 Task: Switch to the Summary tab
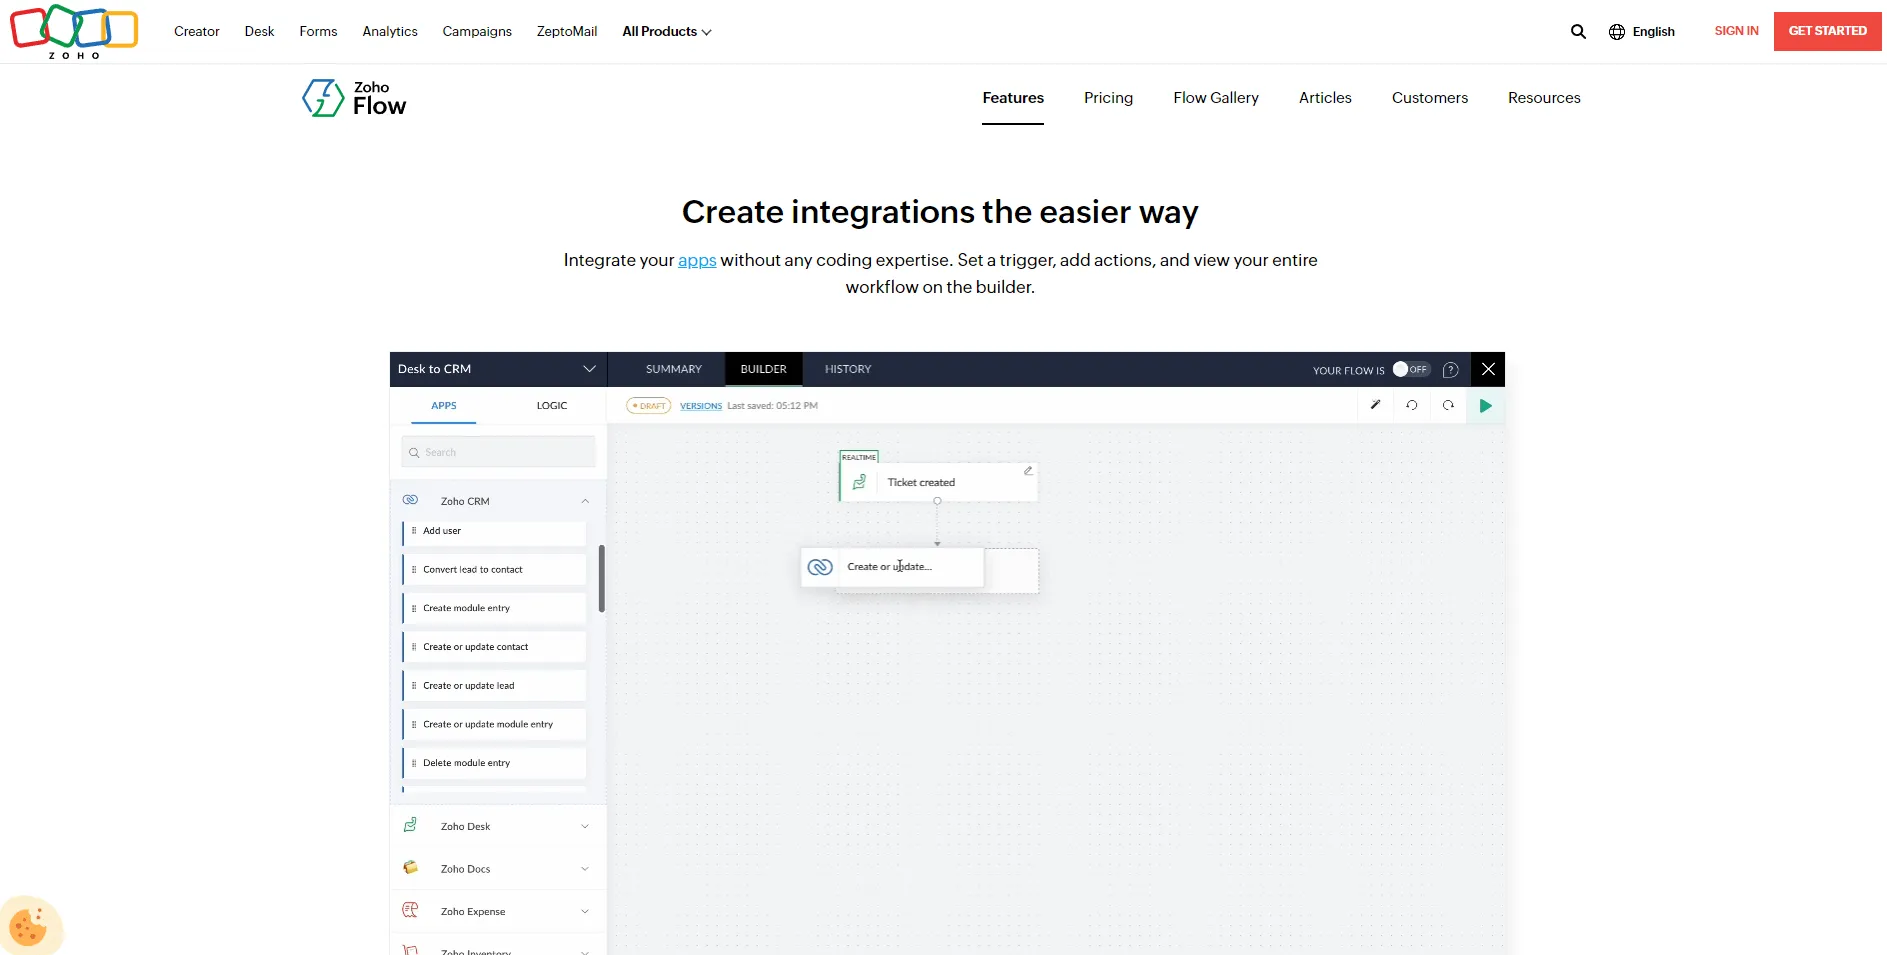(674, 369)
